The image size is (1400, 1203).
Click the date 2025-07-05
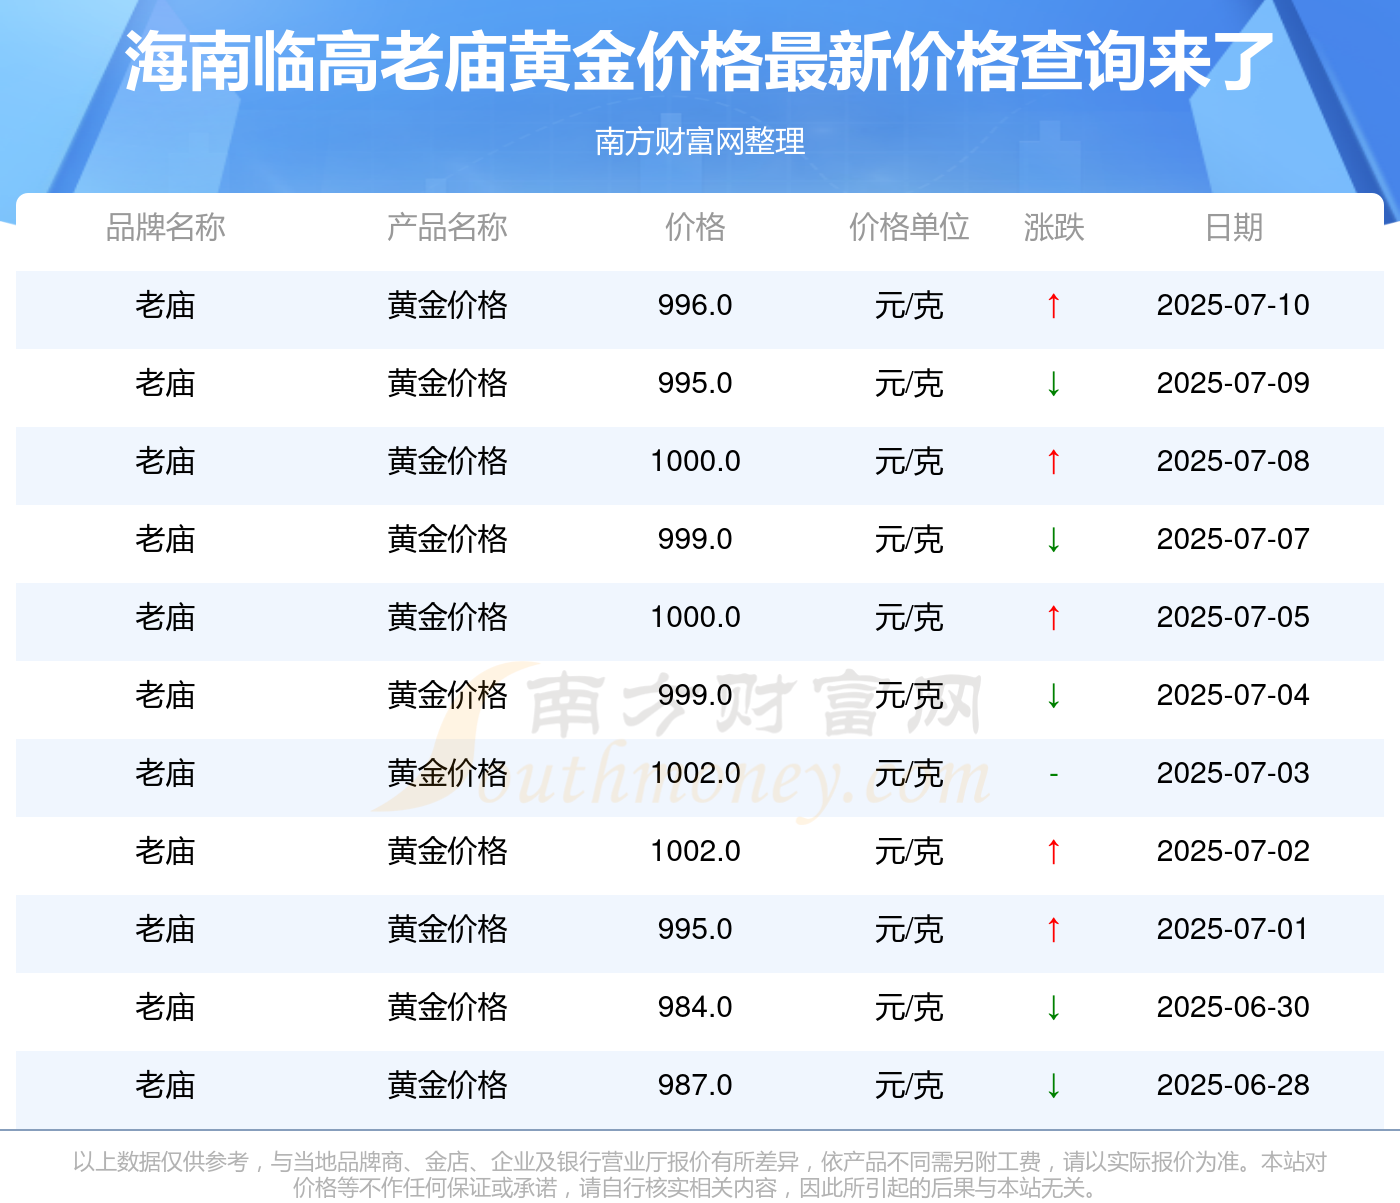(1233, 617)
